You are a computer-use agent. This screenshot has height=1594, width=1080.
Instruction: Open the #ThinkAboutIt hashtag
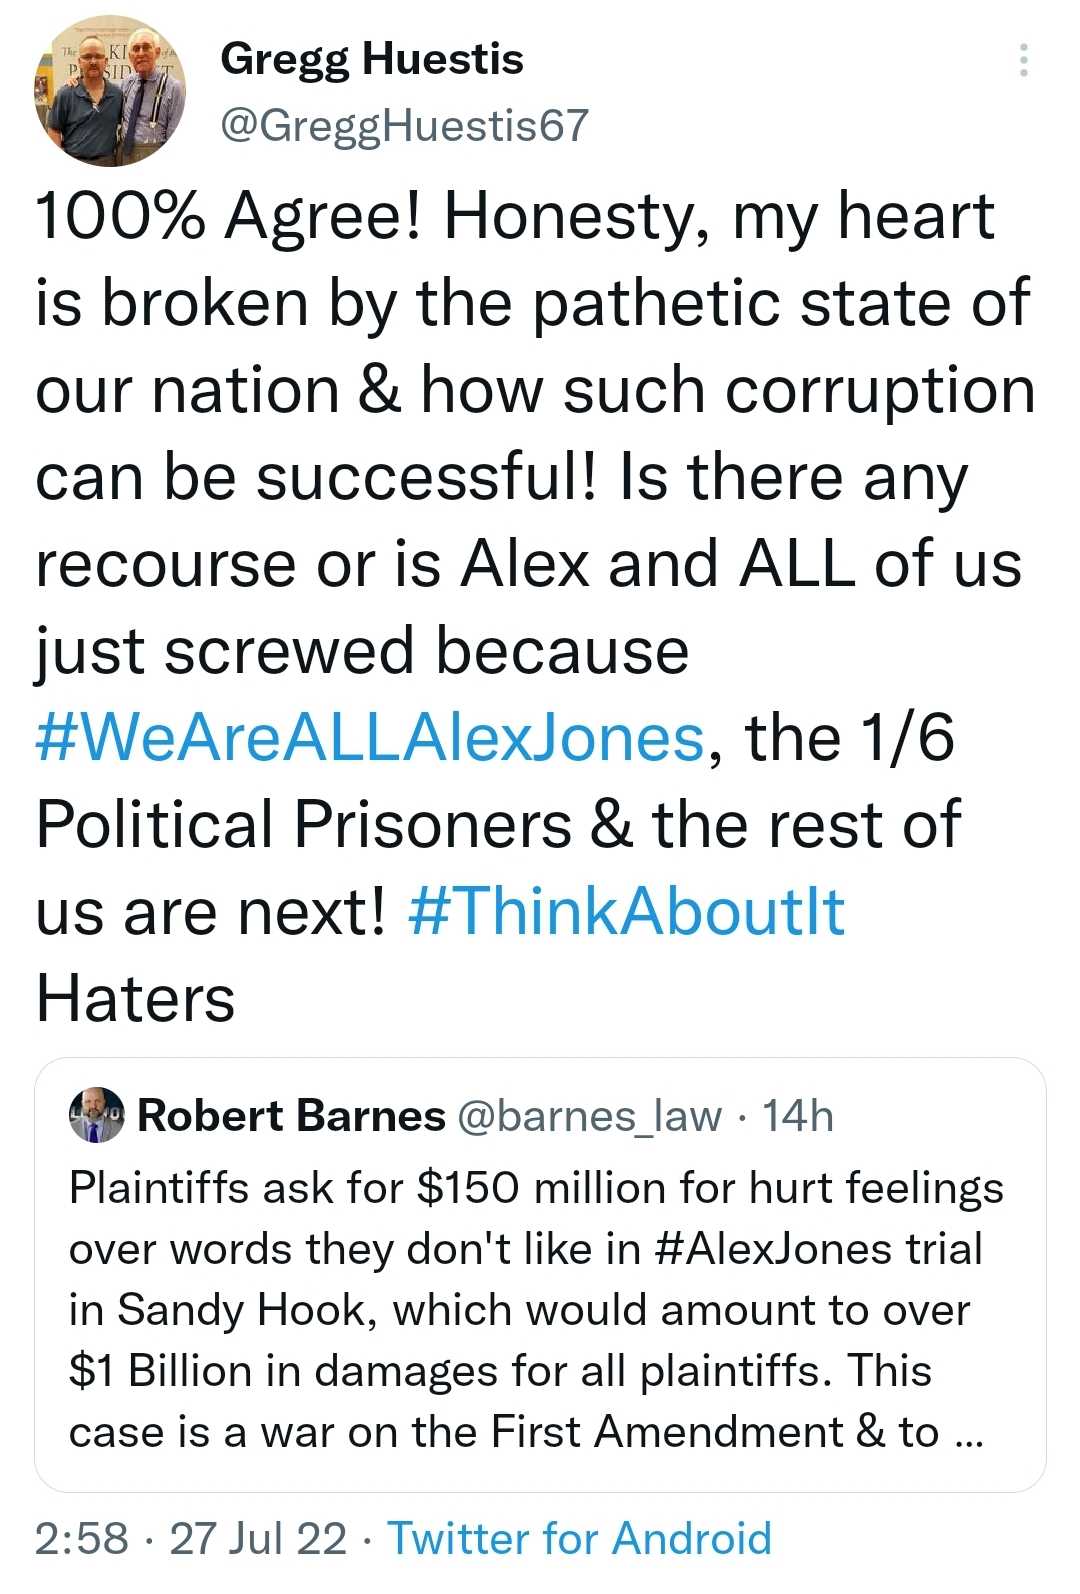click(627, 911)
